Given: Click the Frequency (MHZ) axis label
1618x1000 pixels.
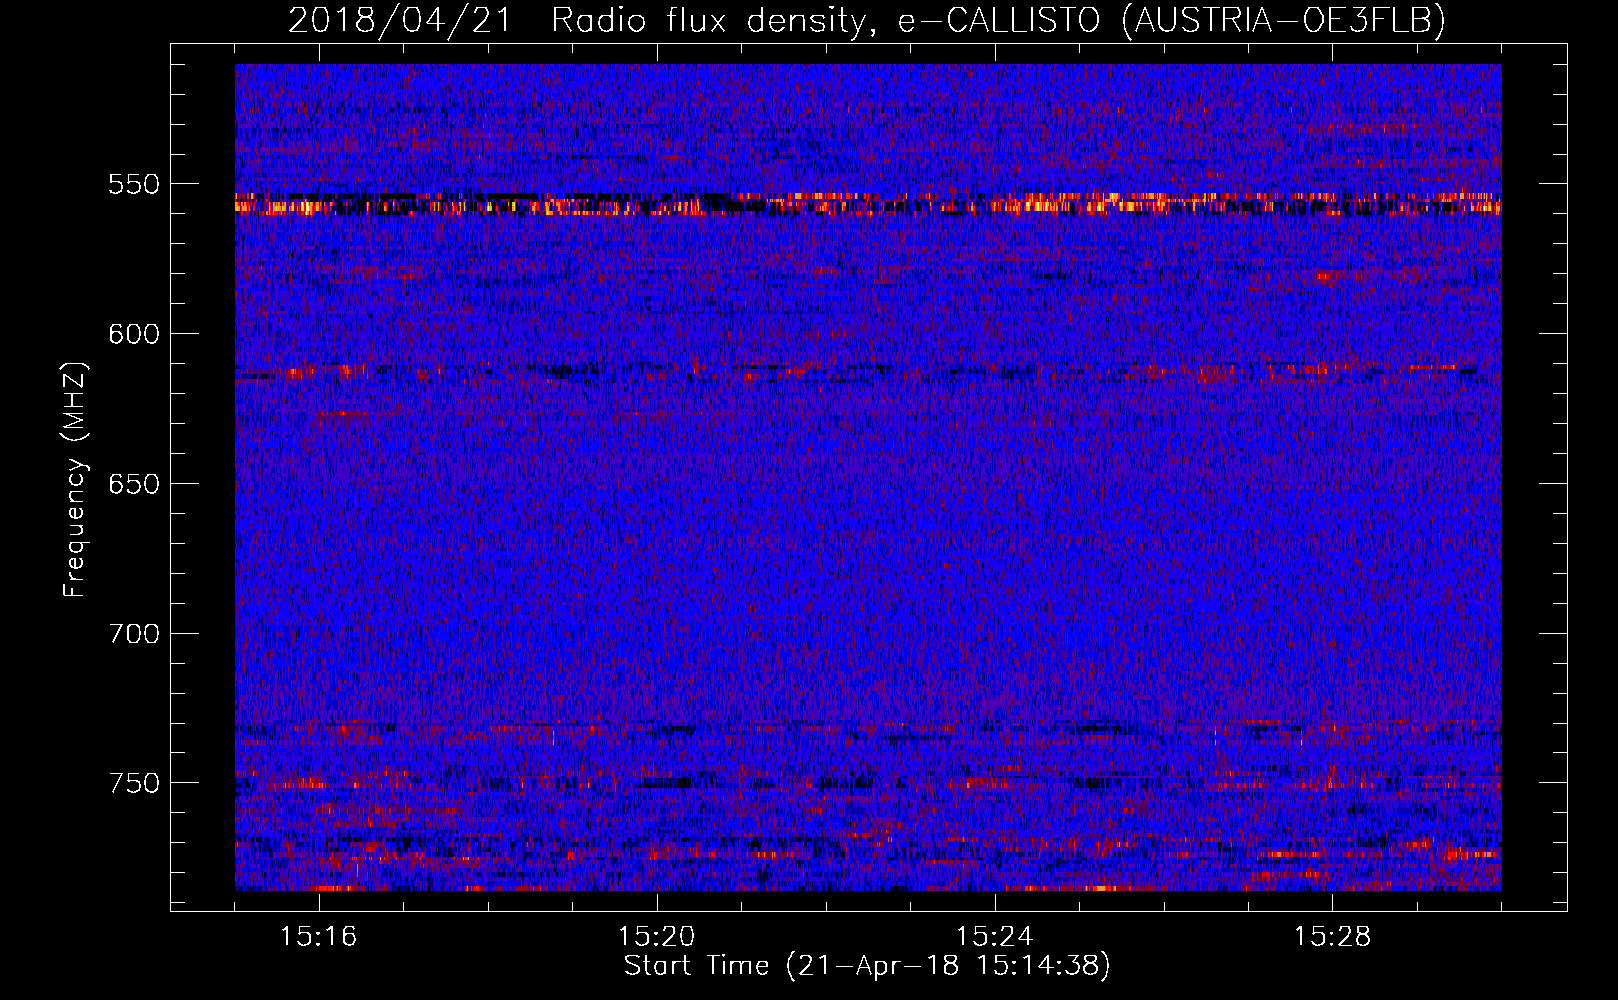Looking at the screenshot, I should [75, 480].
